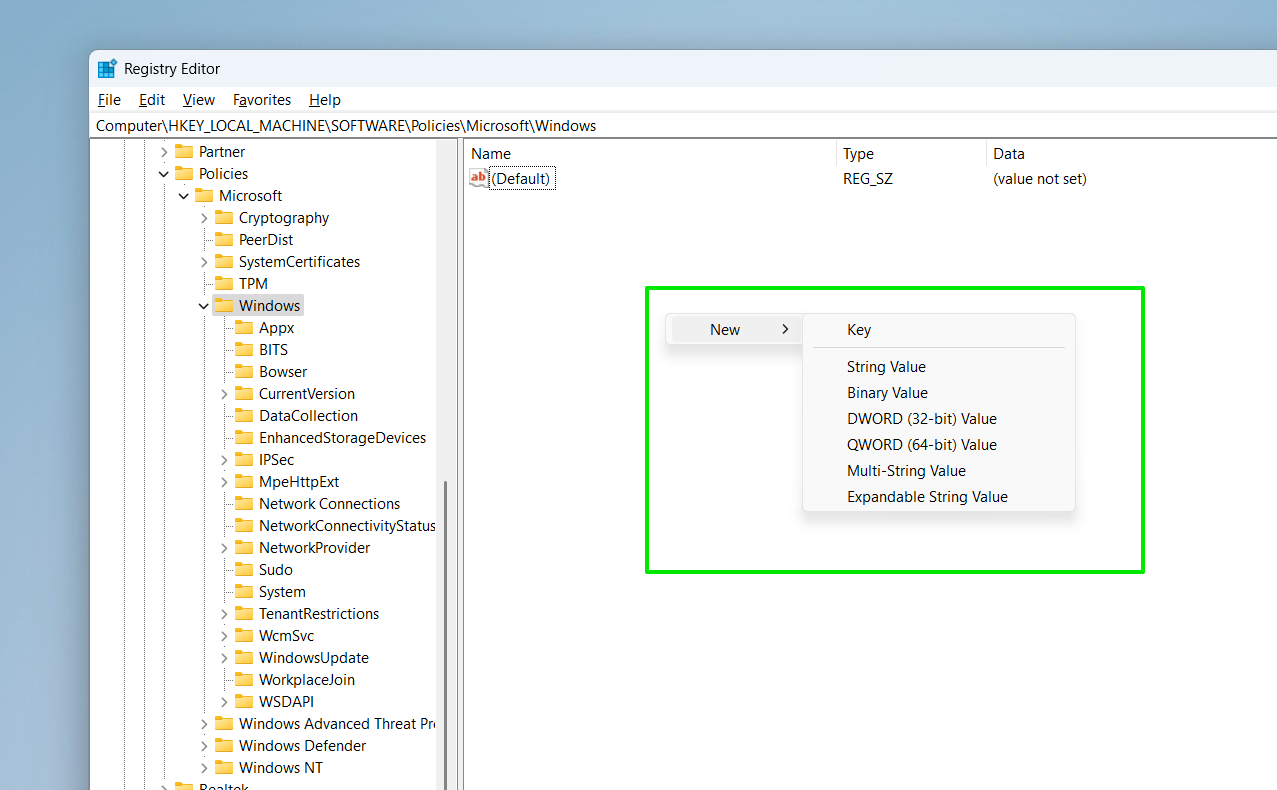Click the Partner folder icon
1277x790 pixels.
tap(184, 152)
